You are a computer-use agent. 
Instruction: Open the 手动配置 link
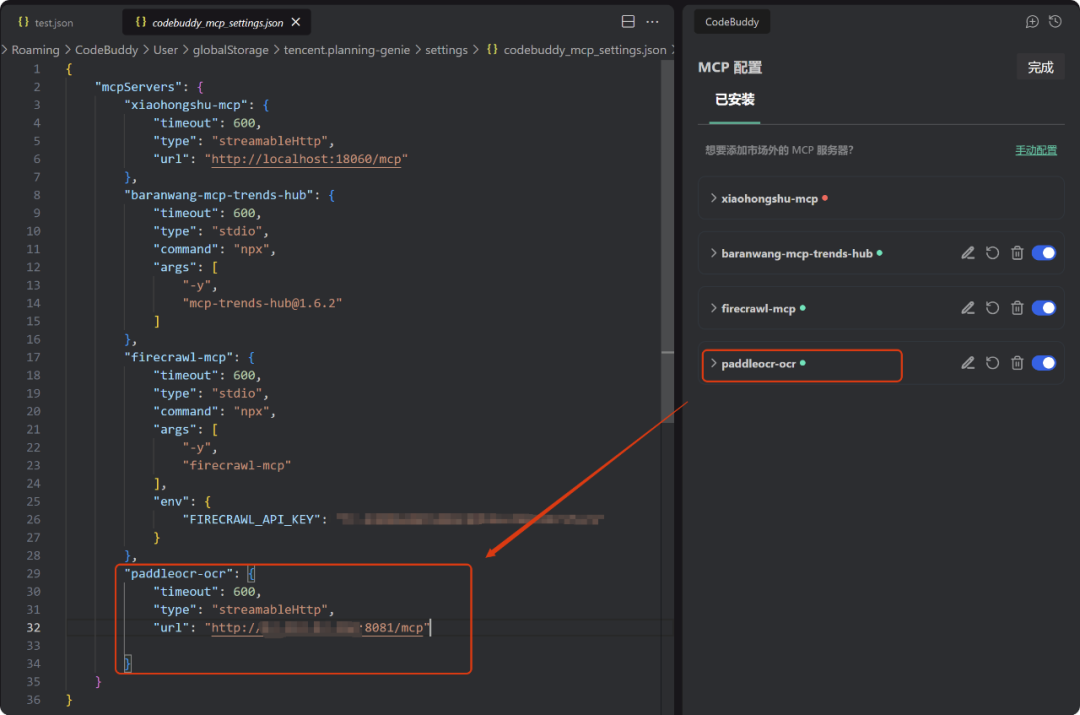pos(1036,150)
